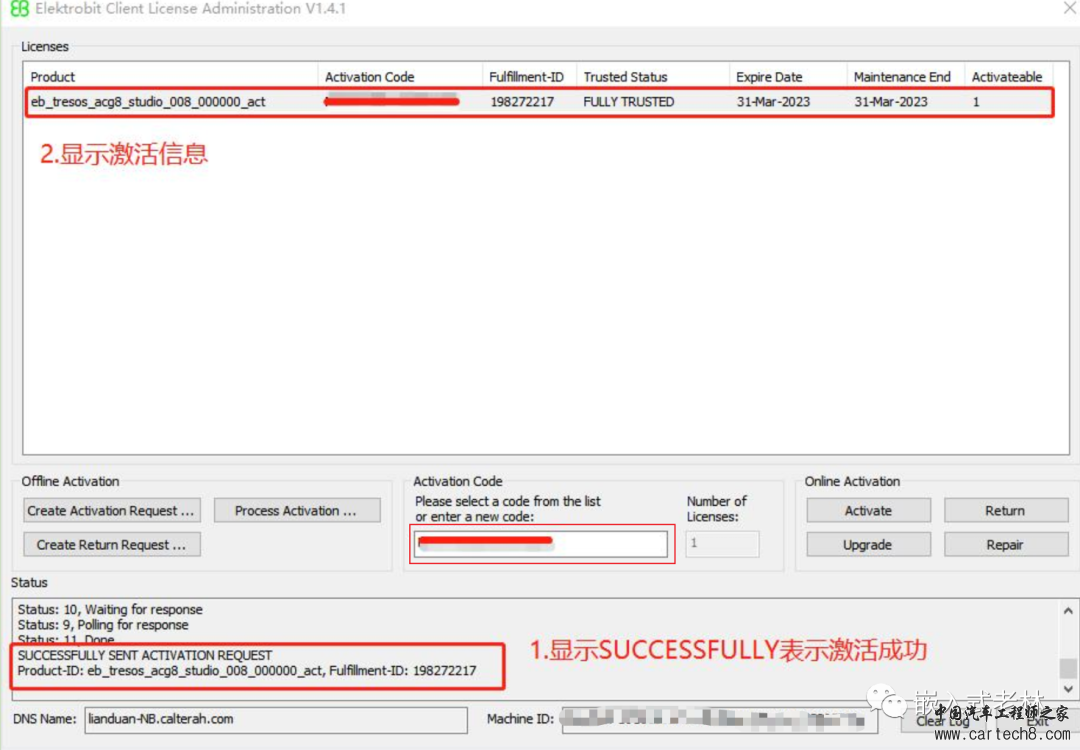Click the FULLY TRUSTED status cell
This screenshot has width=1080, height=750.
(629, 102)
